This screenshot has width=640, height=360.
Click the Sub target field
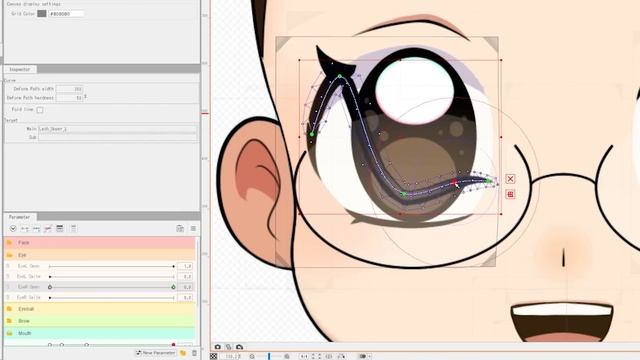(x=117, y=138)
